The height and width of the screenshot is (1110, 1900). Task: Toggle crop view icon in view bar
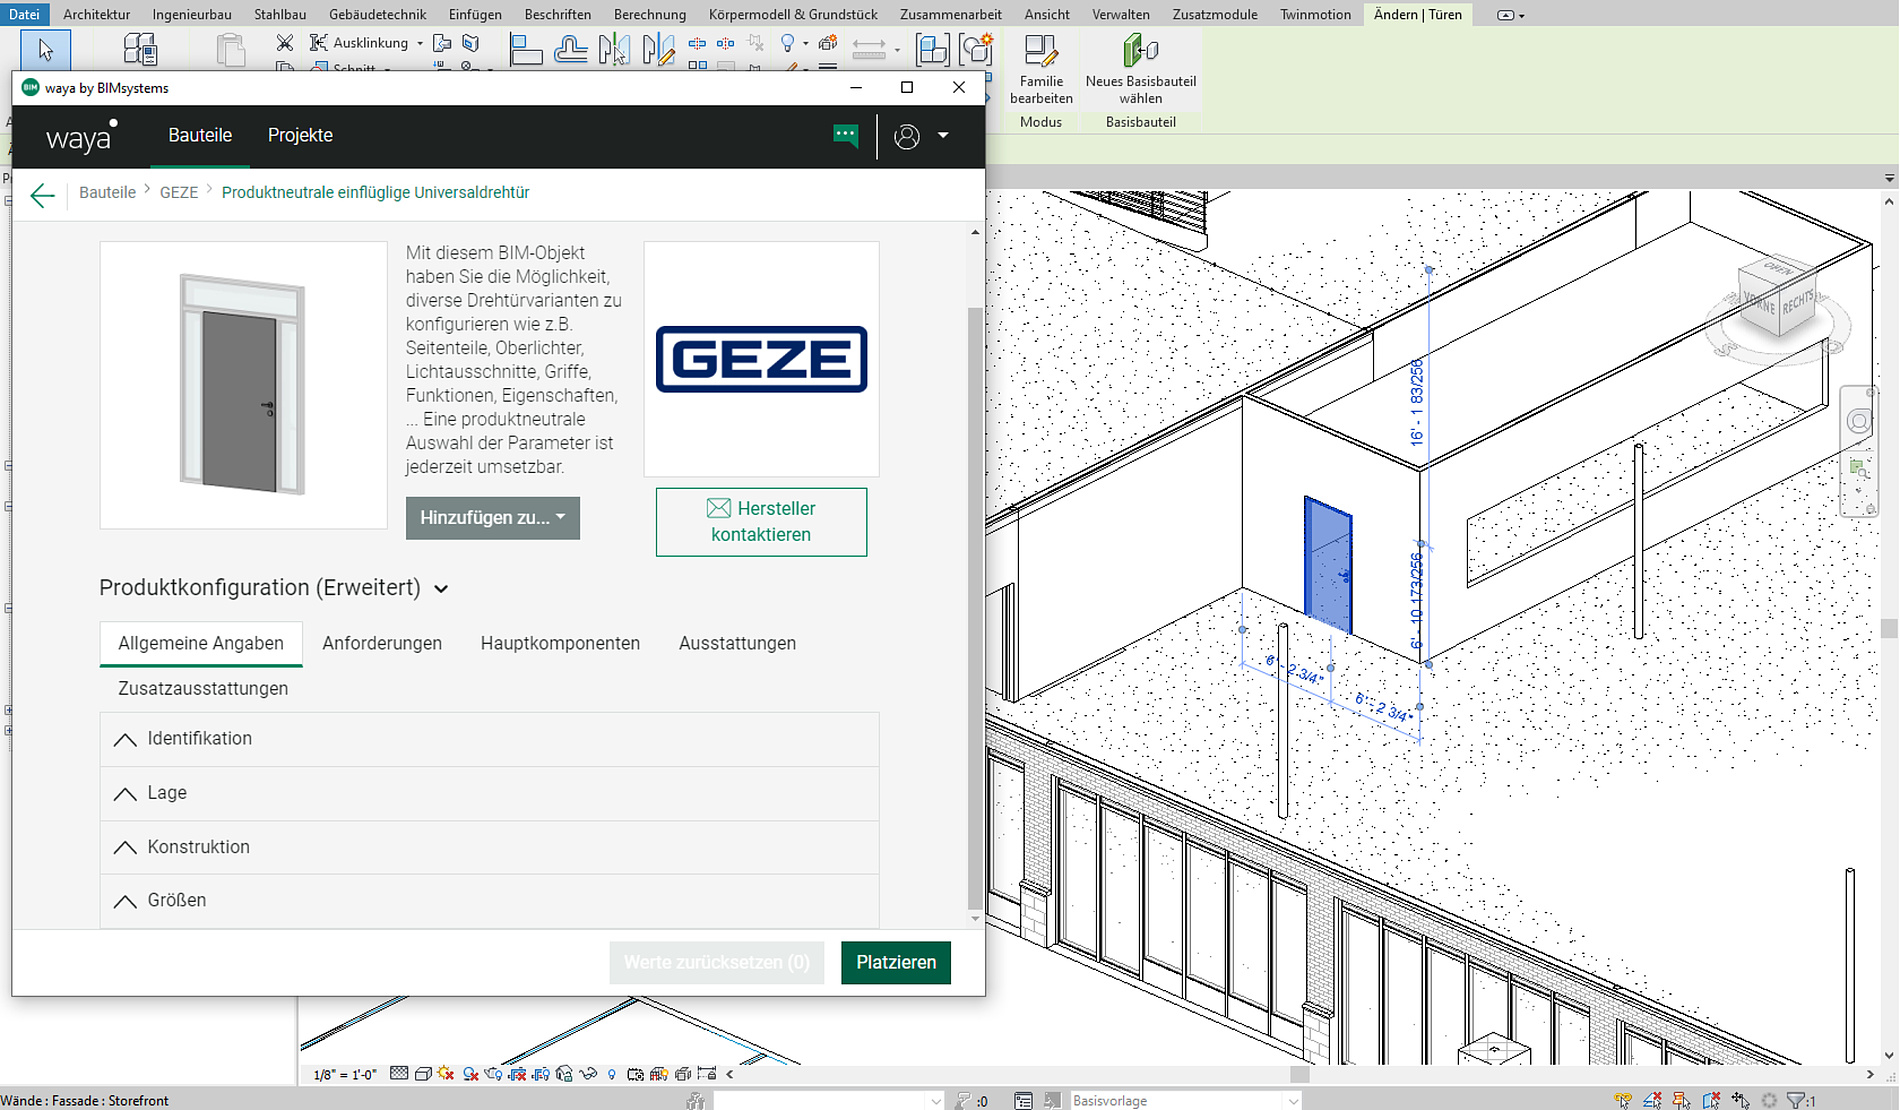pyautogui.click(x=517, y=1074)
